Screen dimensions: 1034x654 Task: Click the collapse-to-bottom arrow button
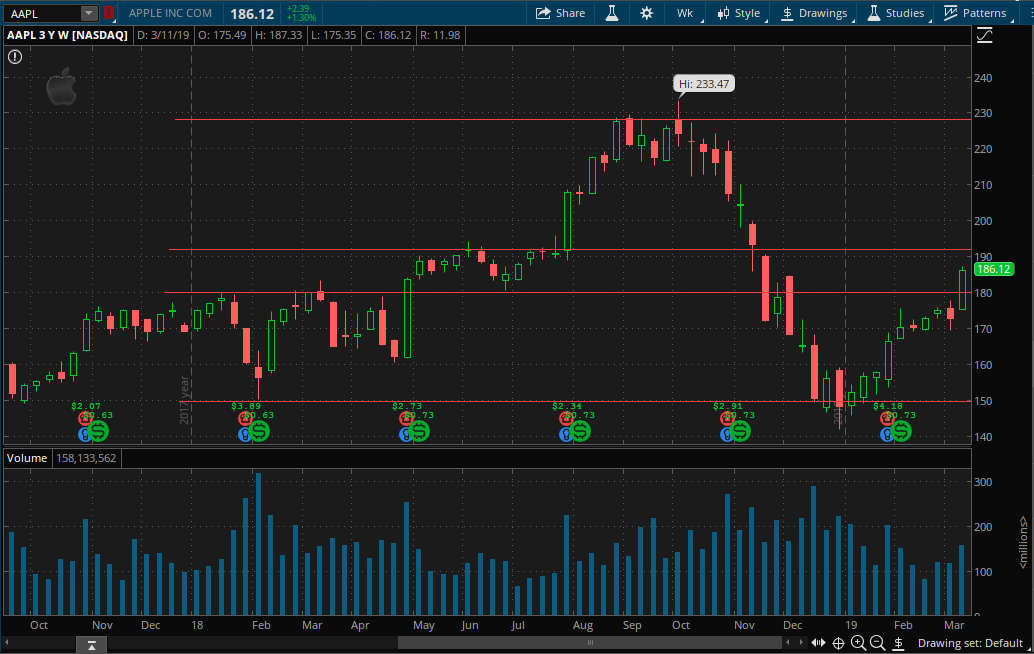coord(92,645)
